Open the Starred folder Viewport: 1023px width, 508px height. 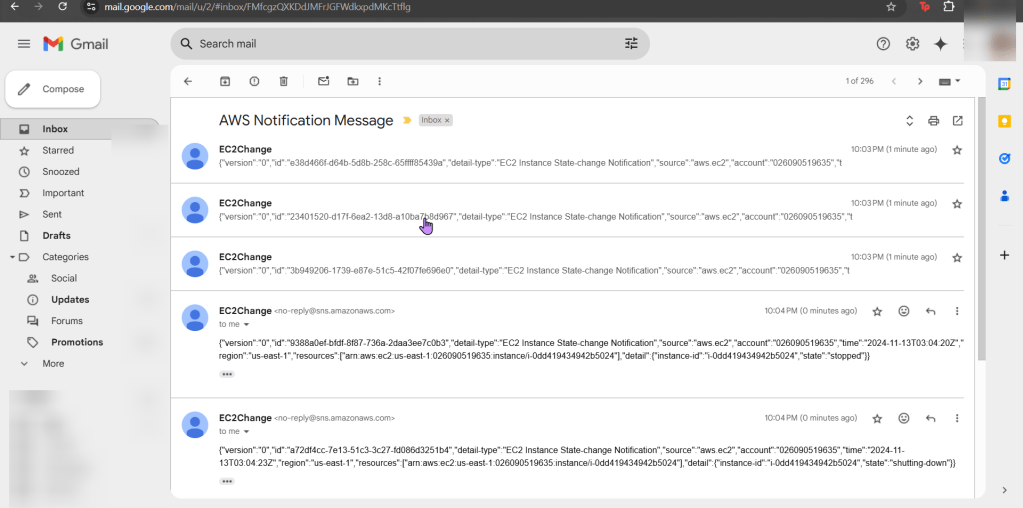point(58,150)
